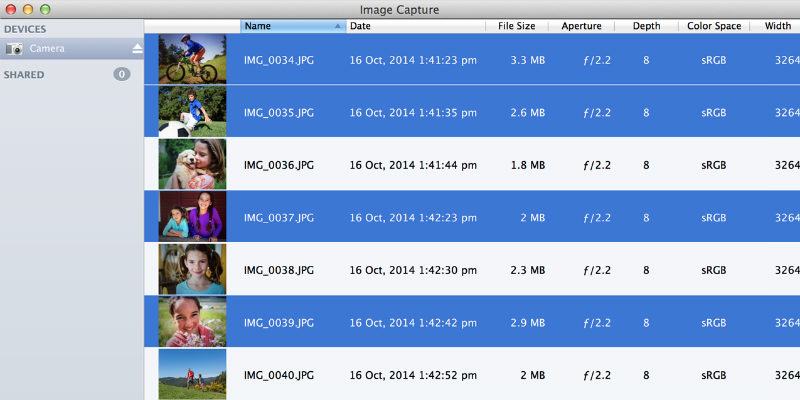Click the IMG_0036.JPG puppy thumbnail

click(x=192, y=164)
